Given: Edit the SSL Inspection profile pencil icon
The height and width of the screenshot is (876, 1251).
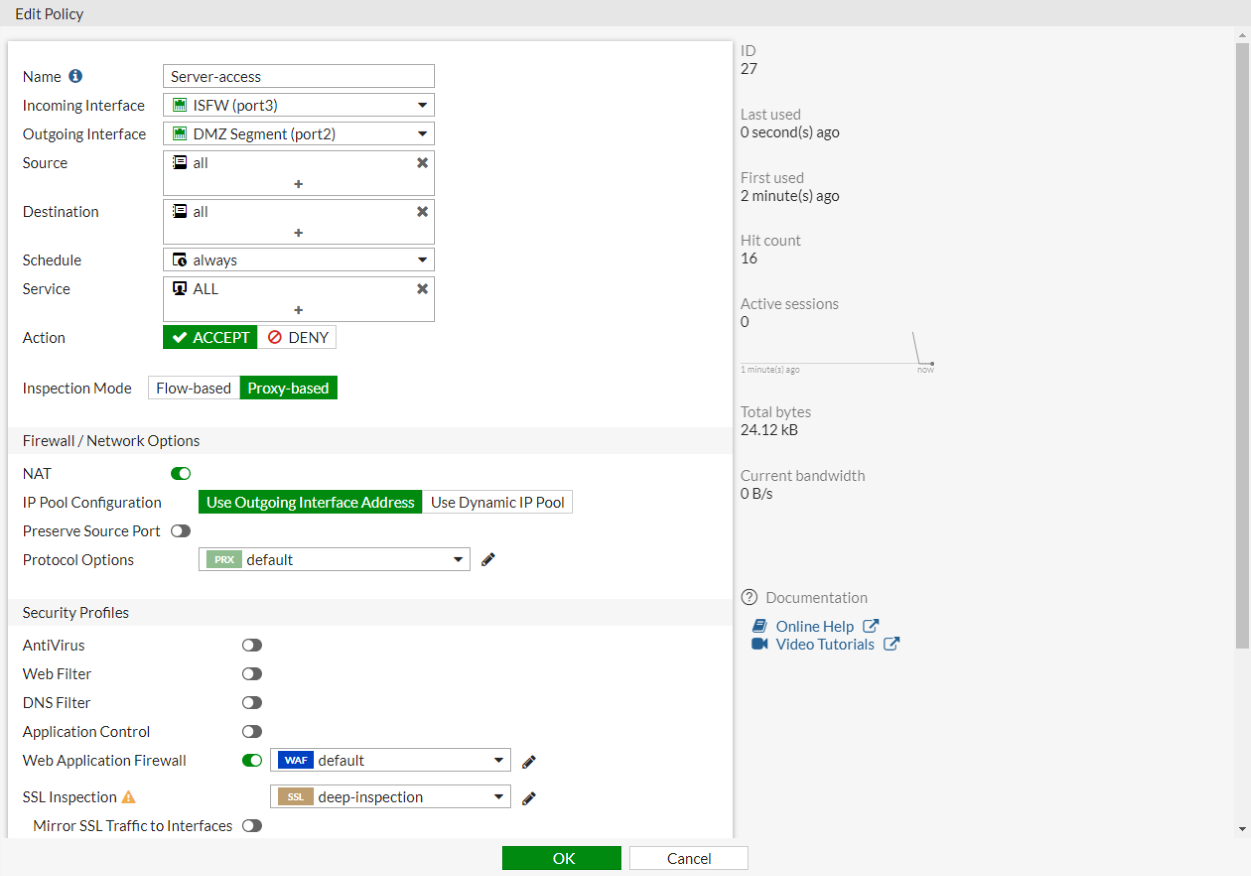Looking at the screenshot, I should coord(529,798).
